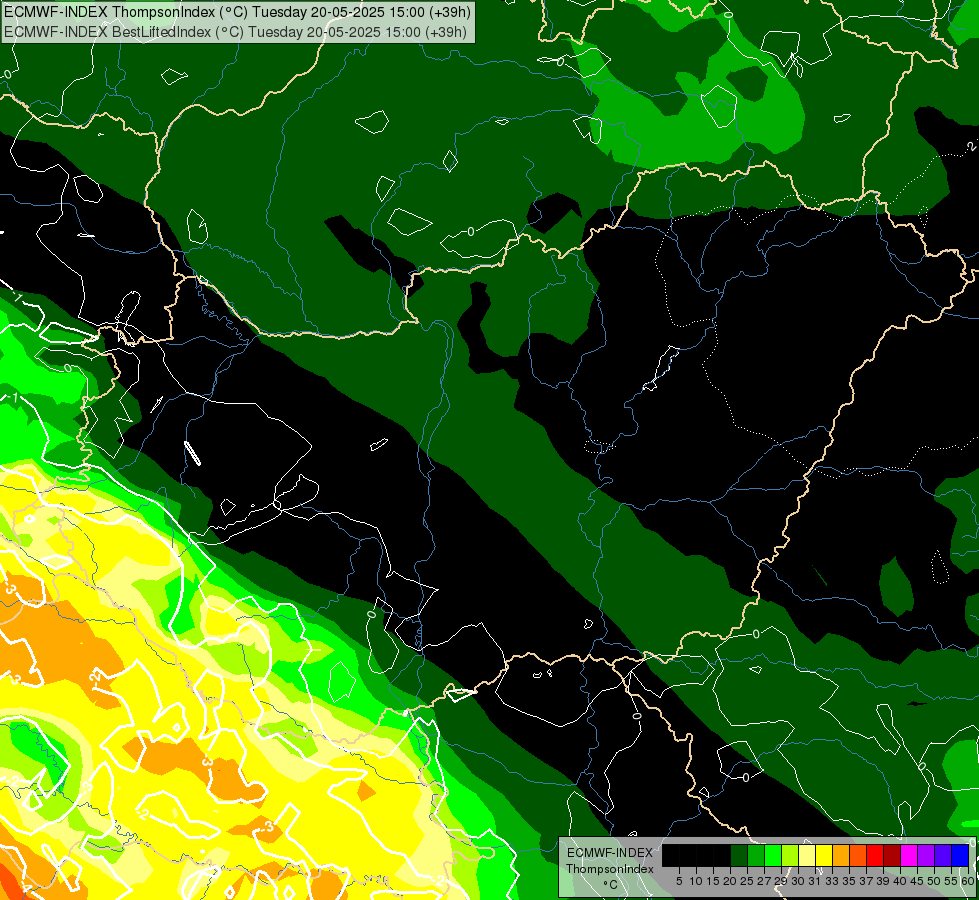Select the lime 29-30 legend swatch
This screenshot has height=900, width=979.
click(790, 855)
